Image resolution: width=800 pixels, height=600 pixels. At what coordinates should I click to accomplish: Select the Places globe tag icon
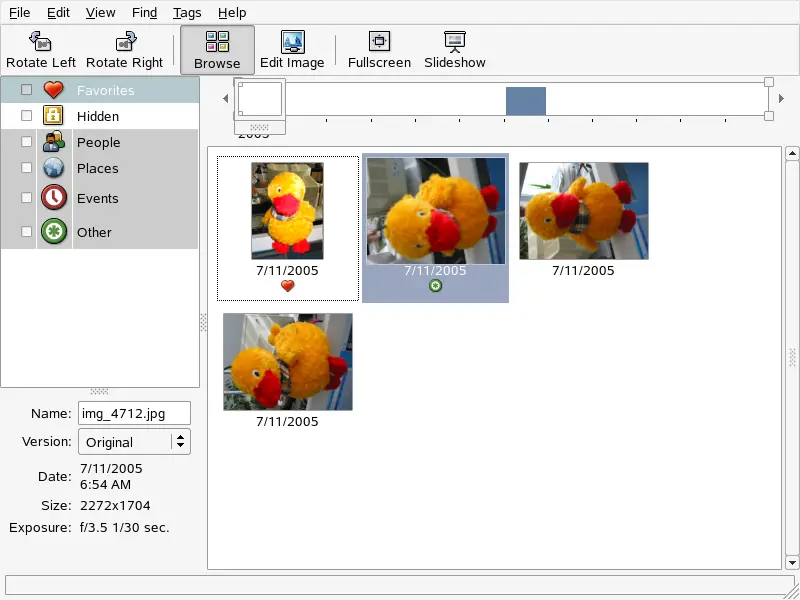[x=54, y=168]
